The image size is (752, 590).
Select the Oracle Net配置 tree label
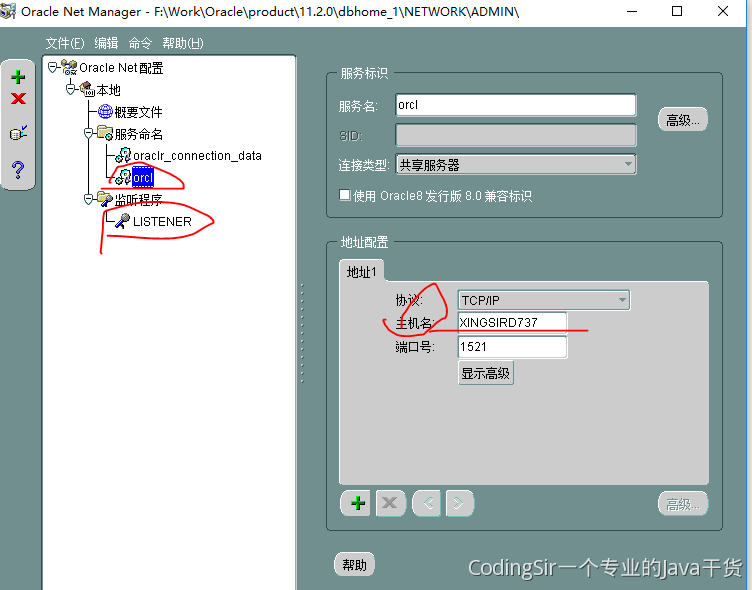[121, 68]
